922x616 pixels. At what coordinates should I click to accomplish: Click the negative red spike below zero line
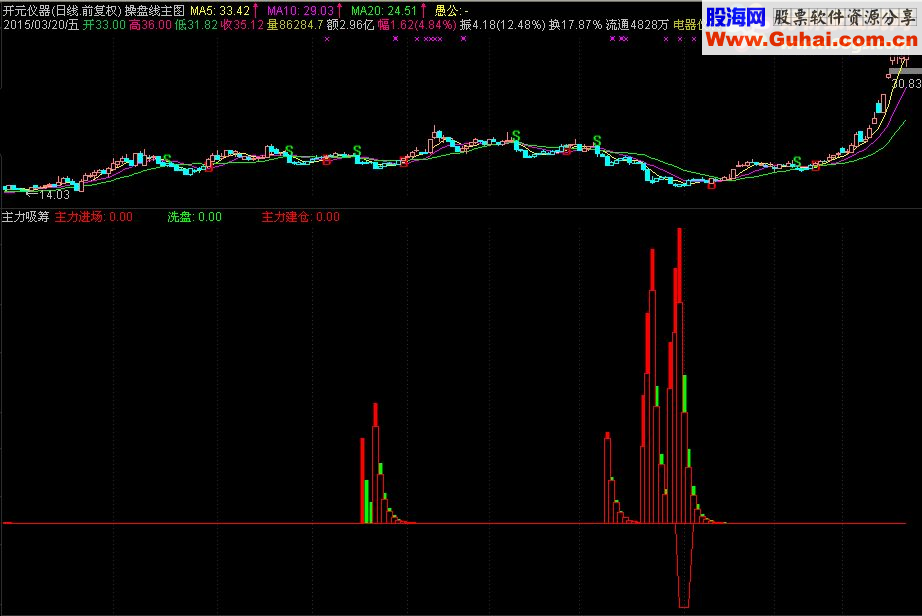tap(684, 565)
